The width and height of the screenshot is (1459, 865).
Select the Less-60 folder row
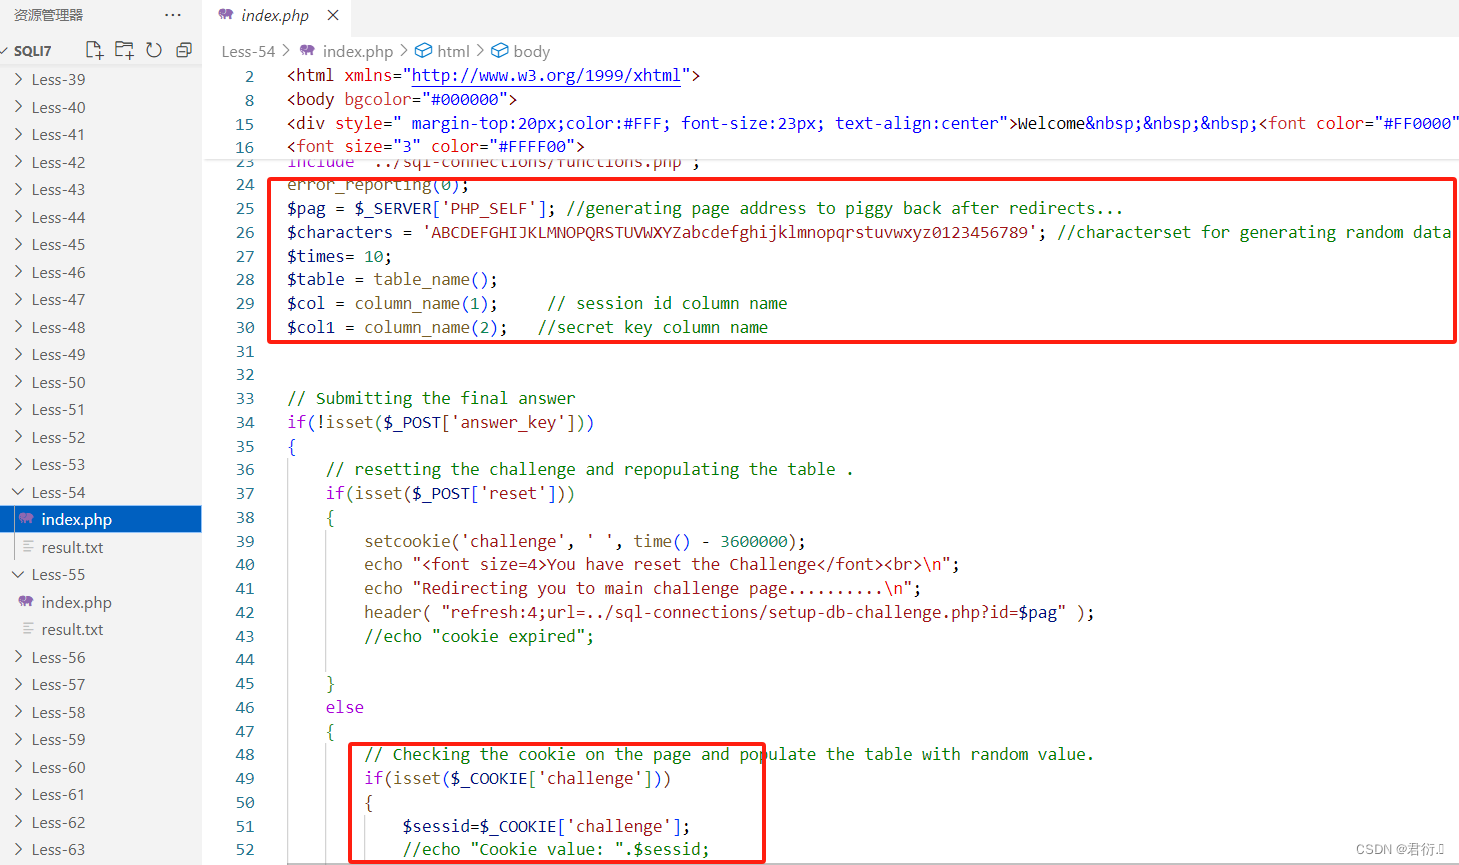point(101,767)
